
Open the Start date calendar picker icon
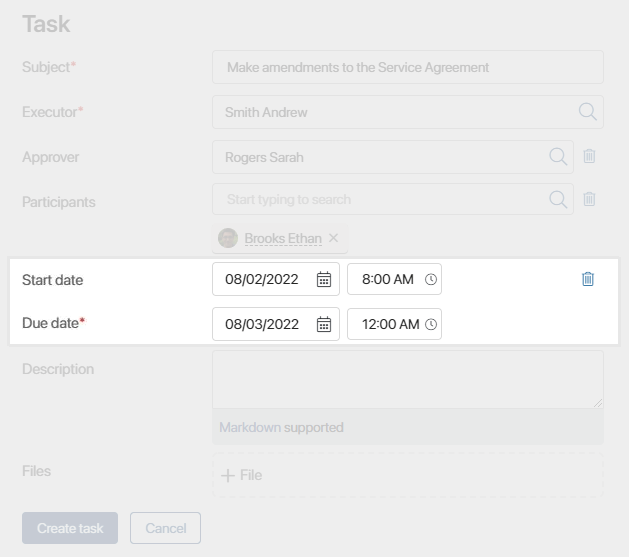(x=324, y=280)
